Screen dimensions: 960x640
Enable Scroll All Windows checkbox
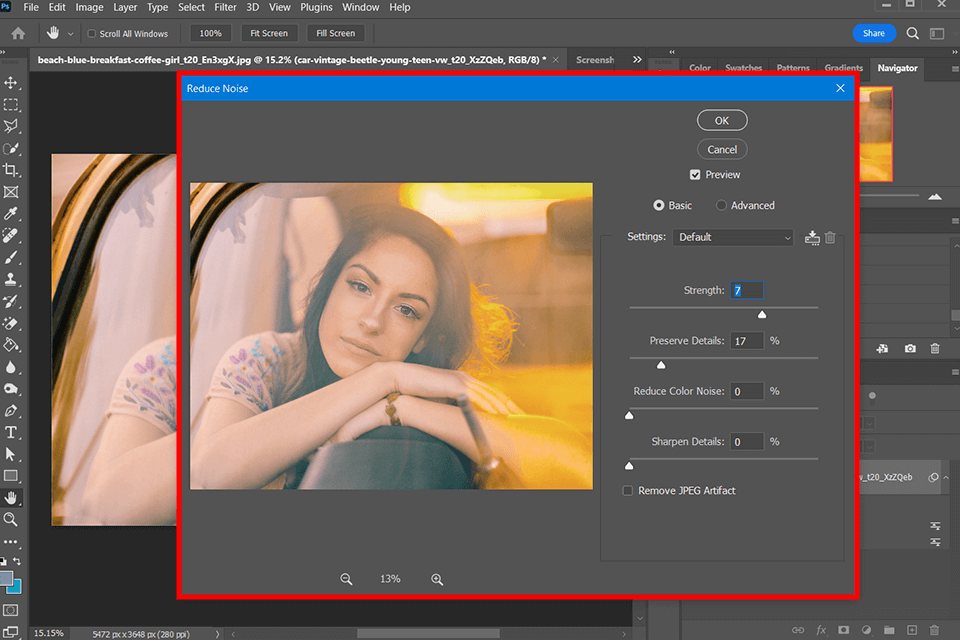(92, 34)
